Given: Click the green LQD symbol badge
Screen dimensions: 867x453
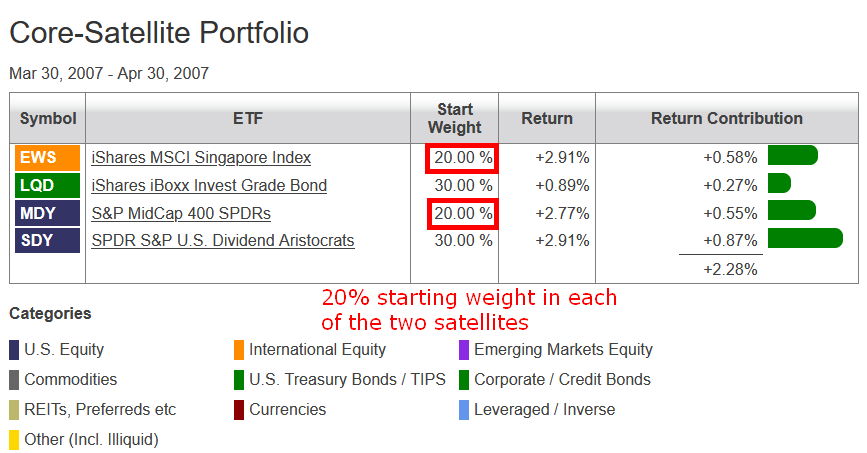Looking at the screenshot, I should click(48, 185).
